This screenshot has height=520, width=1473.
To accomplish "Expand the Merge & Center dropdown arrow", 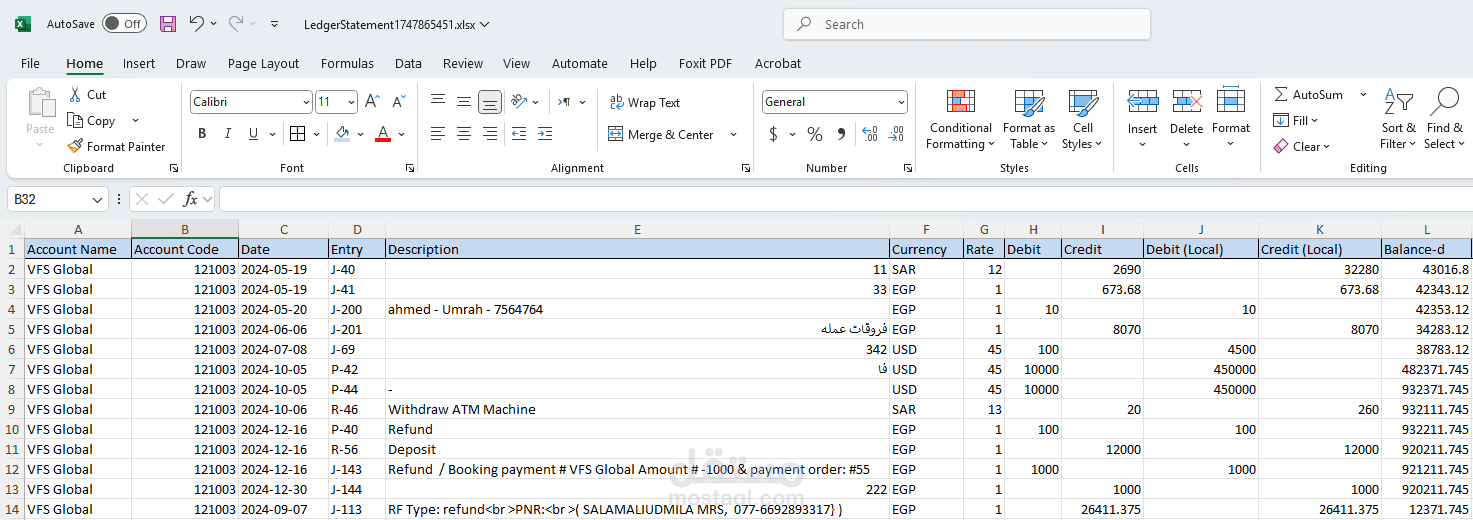I will pyautogui.click(x=733, y=135).
